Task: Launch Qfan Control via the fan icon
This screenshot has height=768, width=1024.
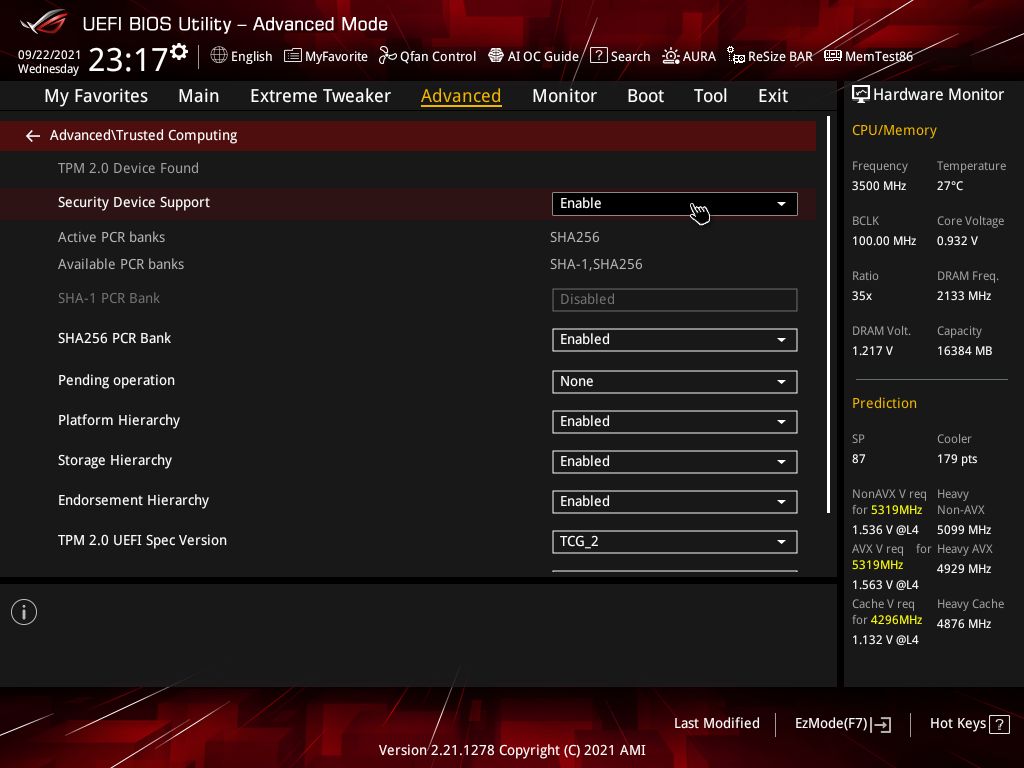Action: pyautogui.click(x=387, y=56)
